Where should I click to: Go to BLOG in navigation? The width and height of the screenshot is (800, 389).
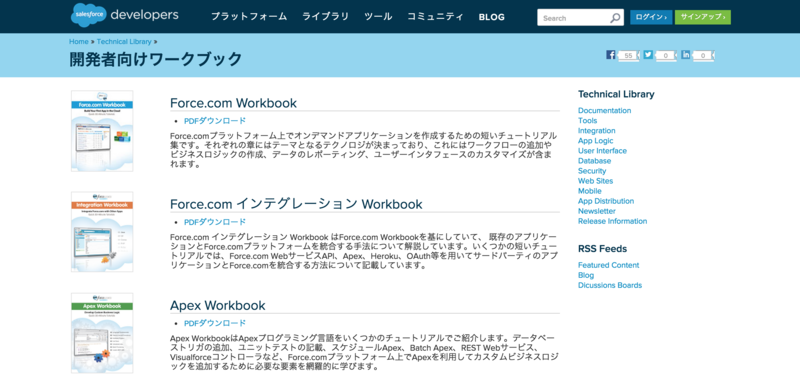492,17
